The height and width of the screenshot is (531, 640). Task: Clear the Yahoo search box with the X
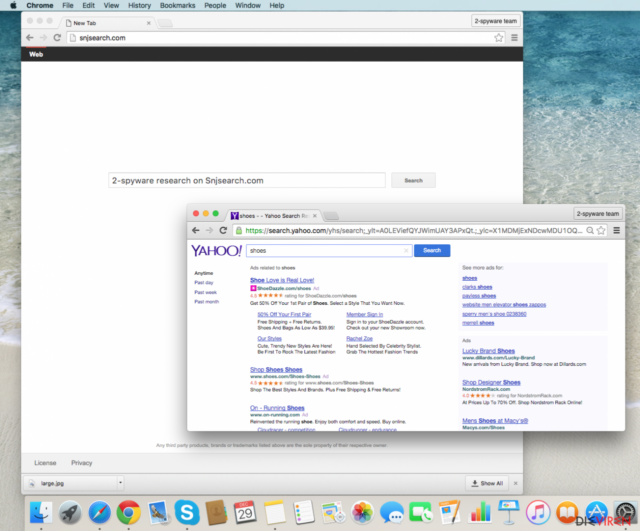click(x=406, y=251)
